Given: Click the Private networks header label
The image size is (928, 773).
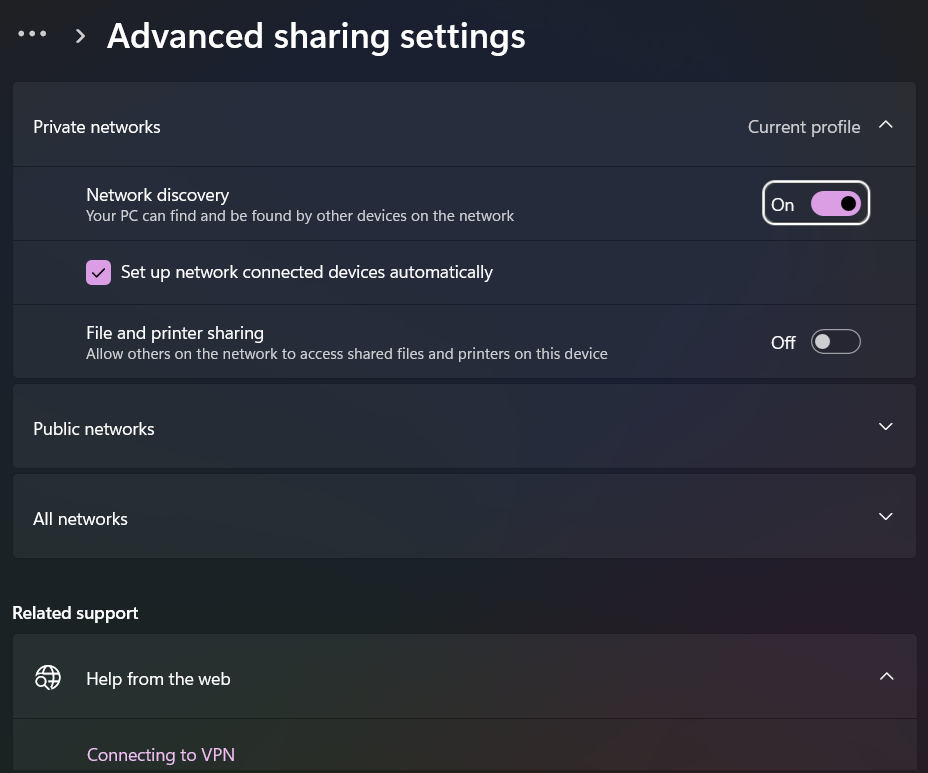Looking at the screenshot, I should tap(97, 127).
